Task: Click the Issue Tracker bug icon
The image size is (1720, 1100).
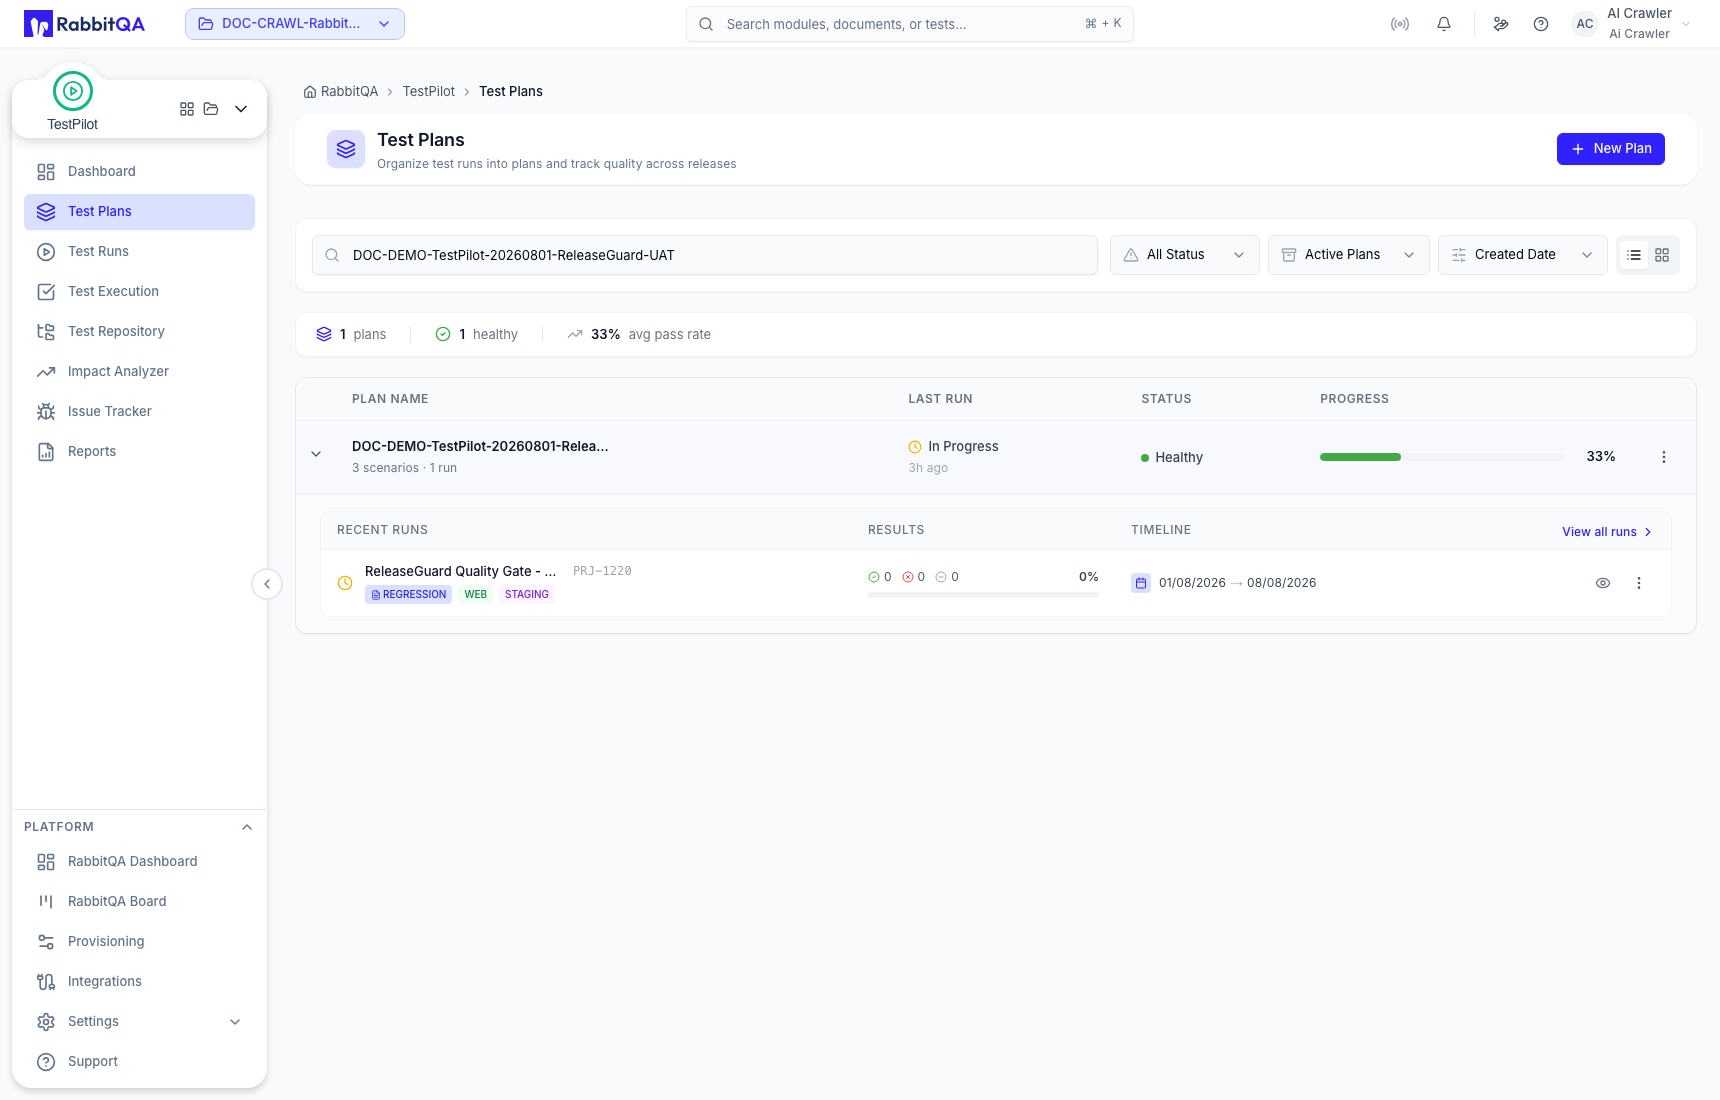Action: (x=46, y=412)
